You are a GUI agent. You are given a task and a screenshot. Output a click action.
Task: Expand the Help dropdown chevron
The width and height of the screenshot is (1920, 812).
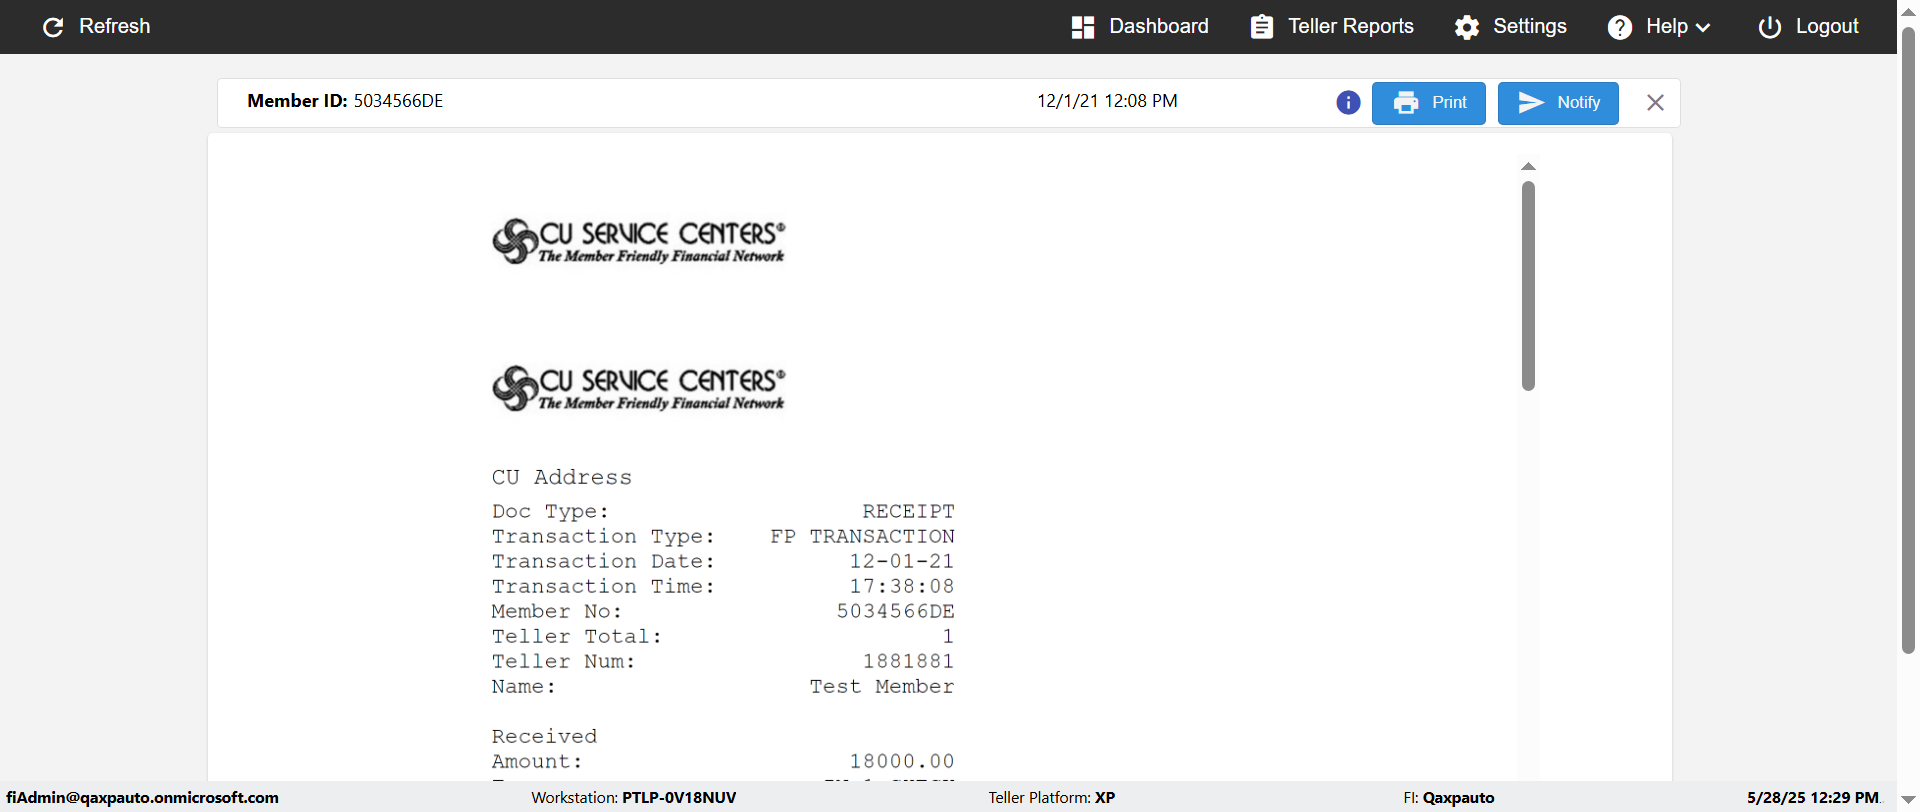[1703, 28]
